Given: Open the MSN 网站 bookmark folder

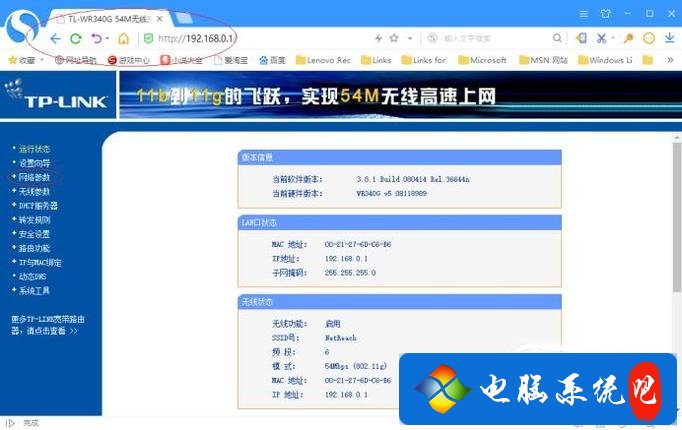Looking at the screenshot, I should coord(544,60).
